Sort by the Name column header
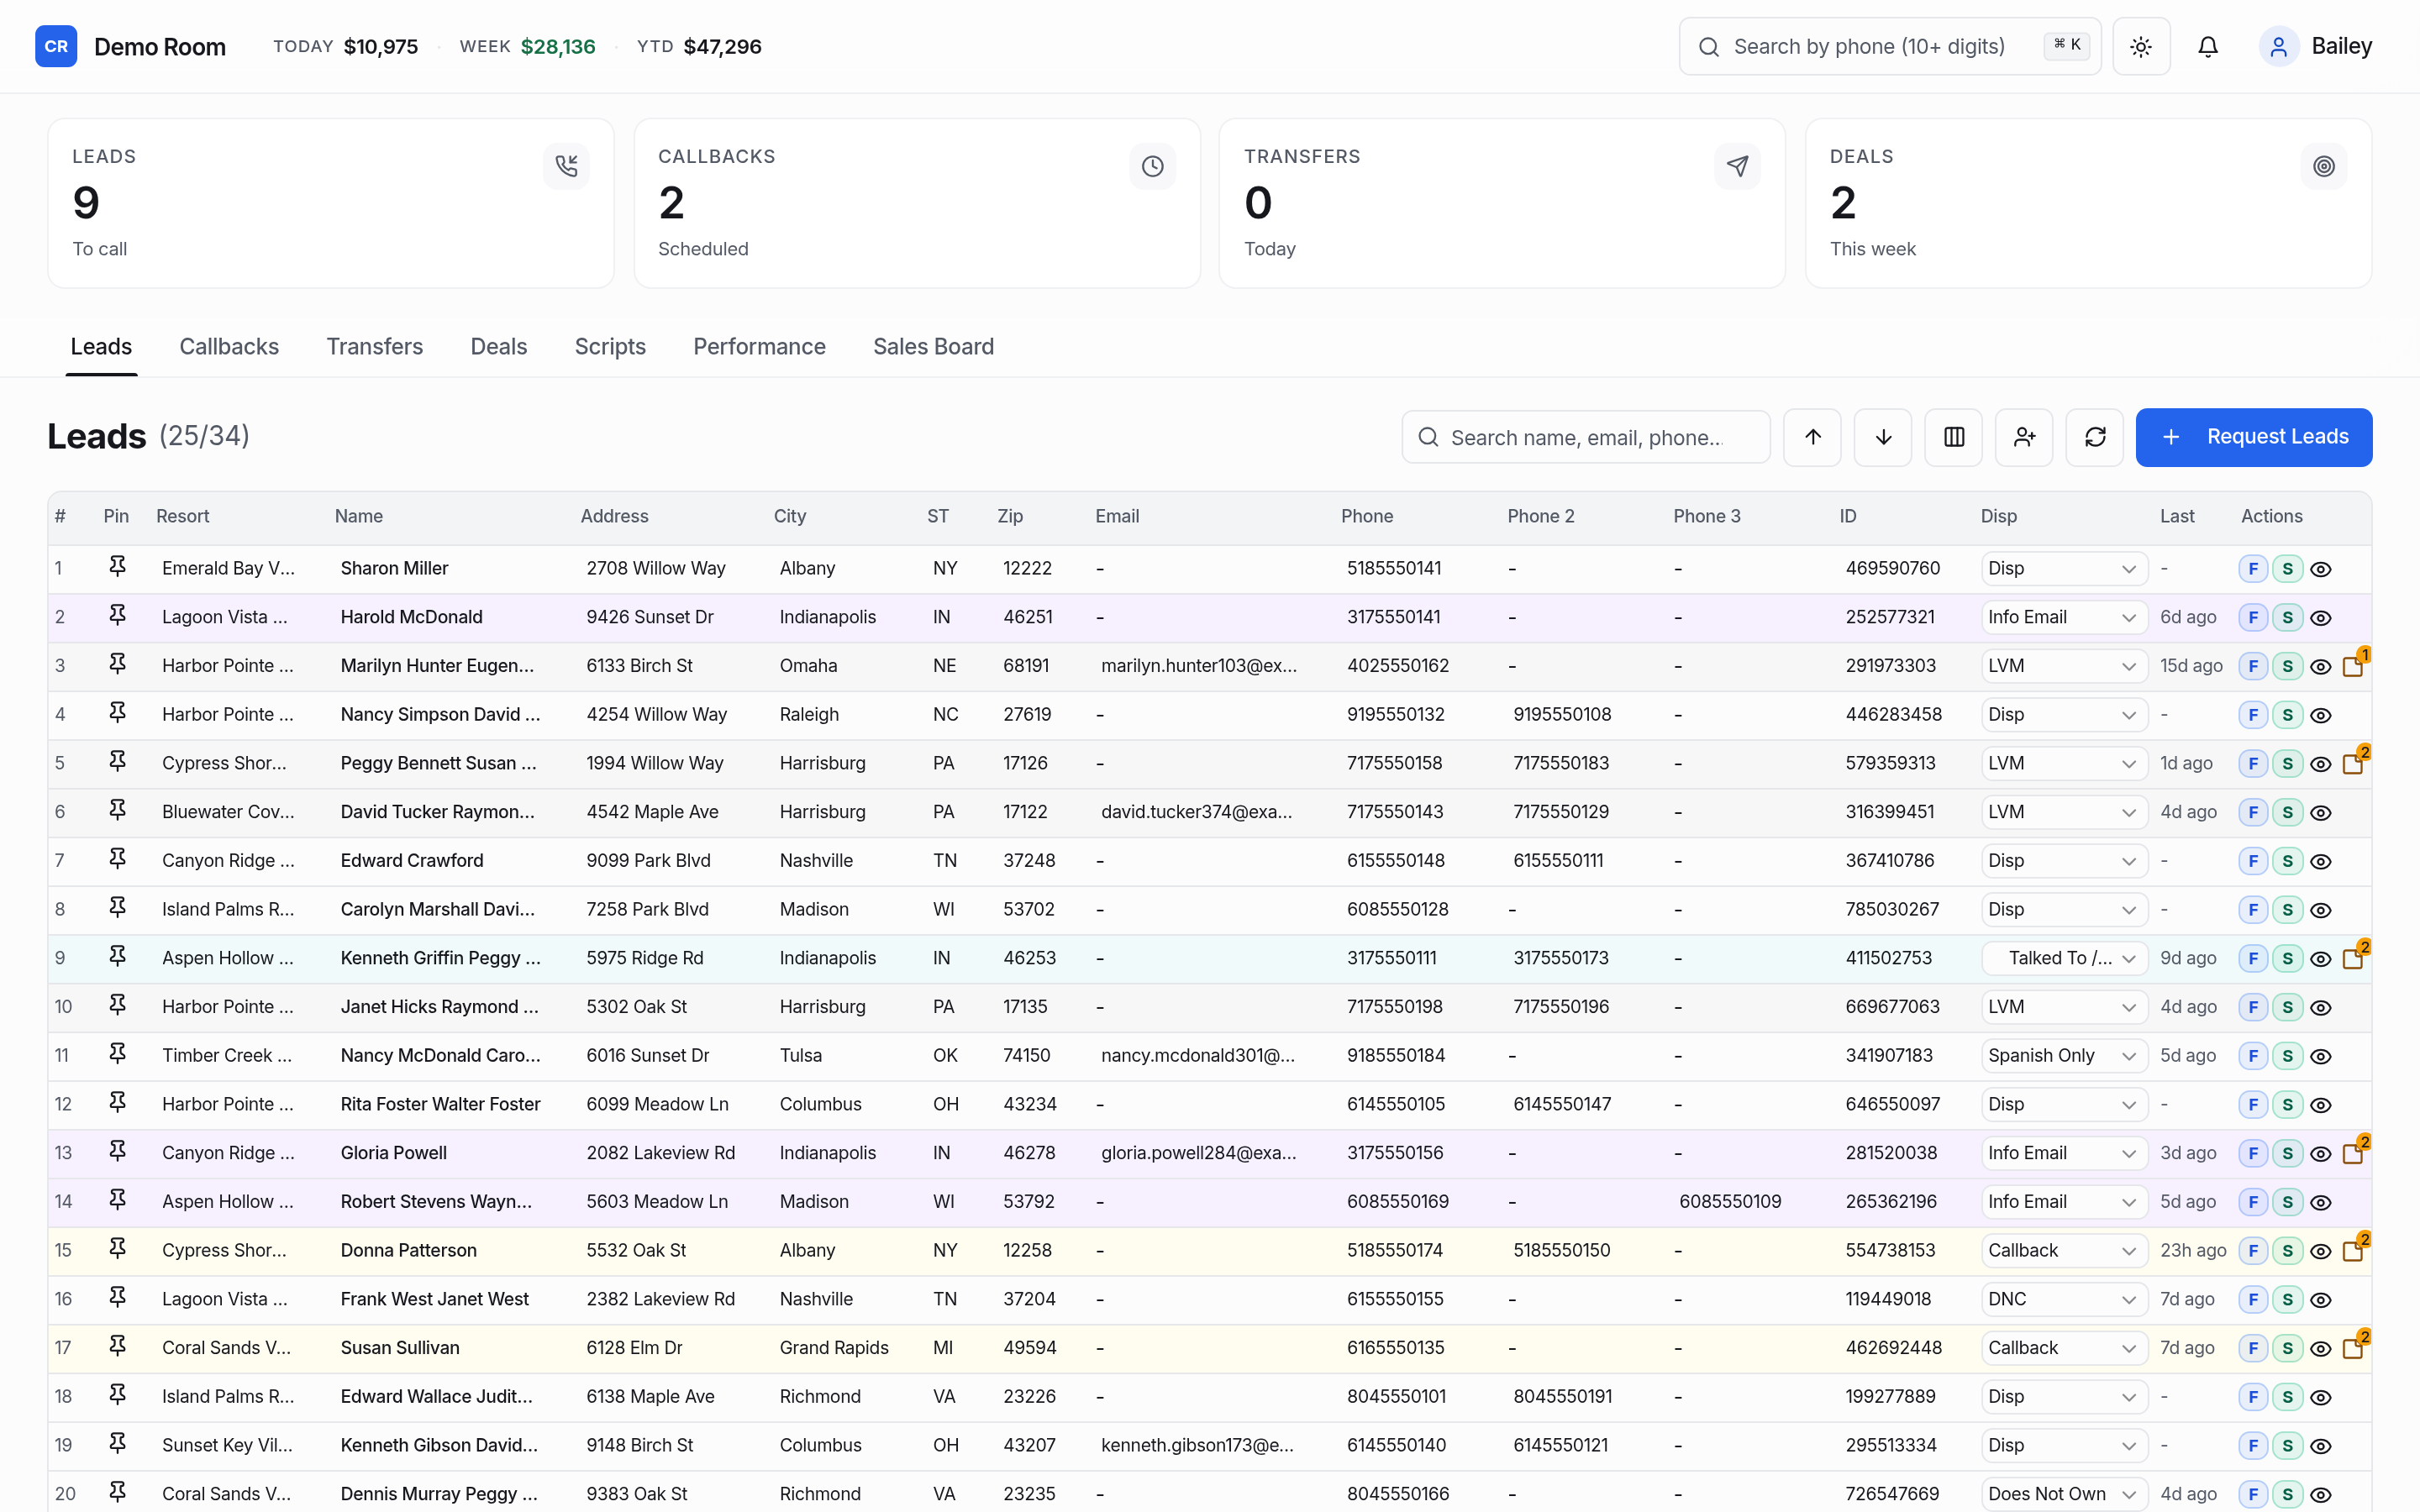The width and height of the screenshot is (2420, 1512). tap(359, 516)
